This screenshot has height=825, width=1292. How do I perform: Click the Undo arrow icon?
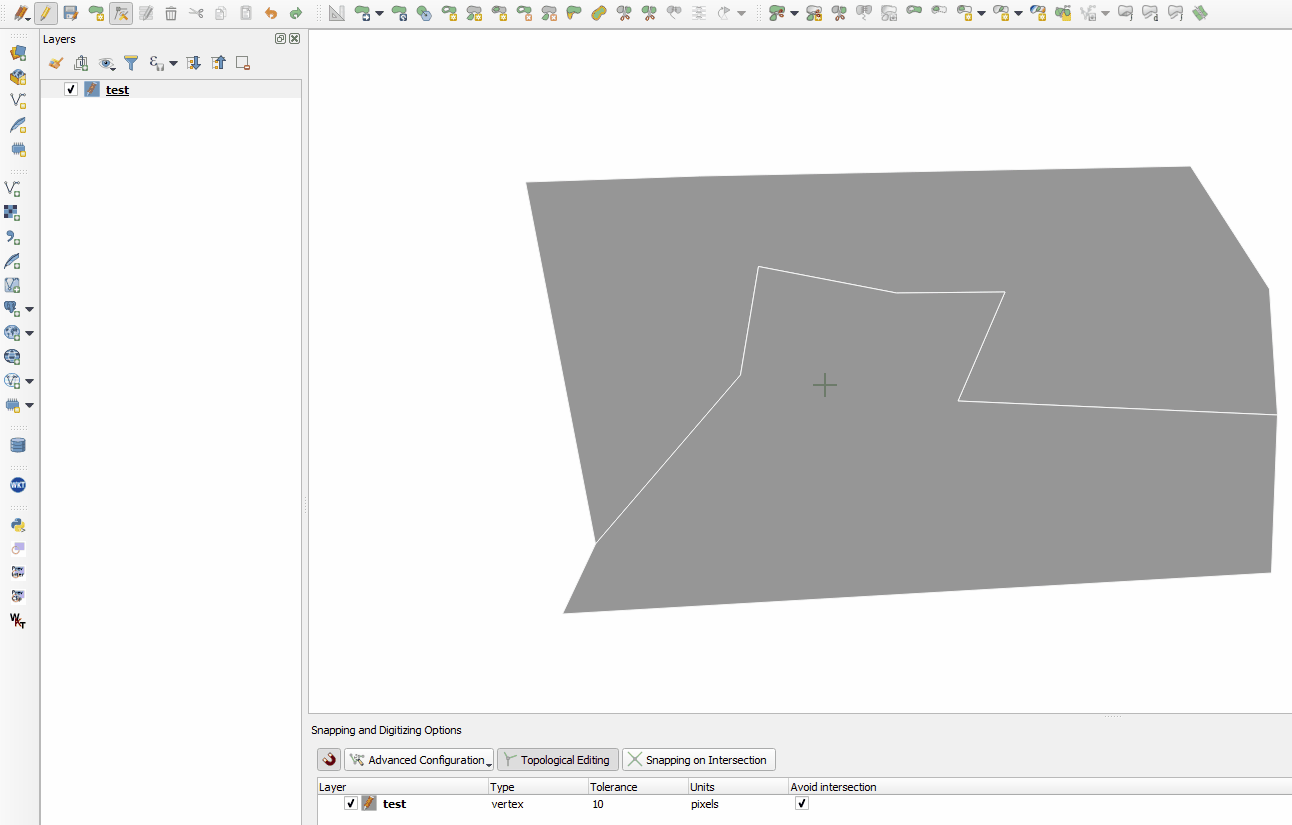[270, 13]
